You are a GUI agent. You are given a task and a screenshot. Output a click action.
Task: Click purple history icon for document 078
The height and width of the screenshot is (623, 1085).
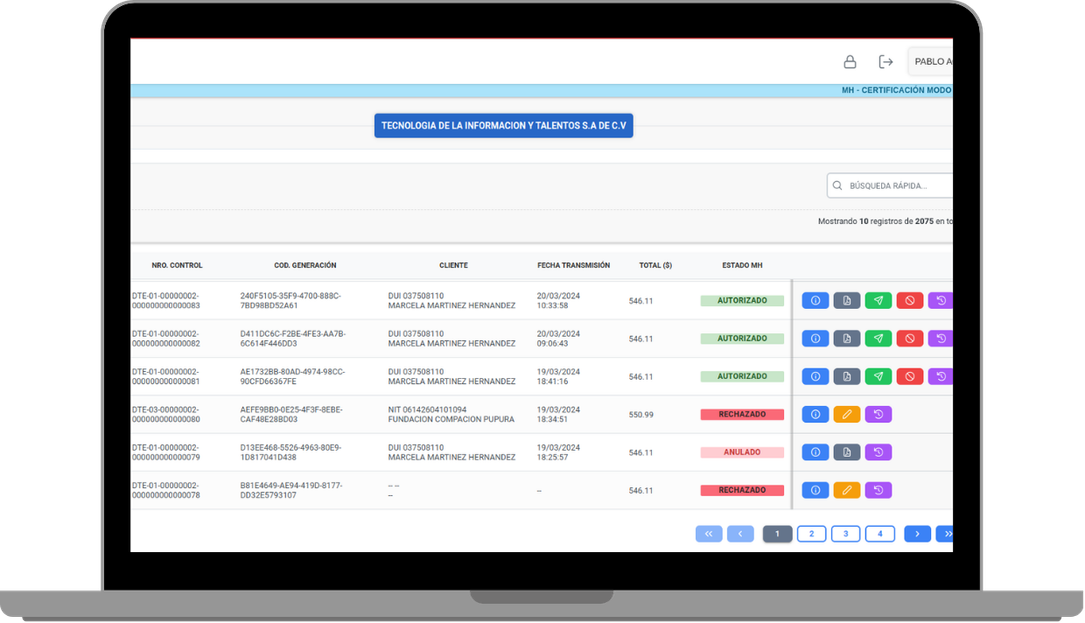[x=878, y=490]
